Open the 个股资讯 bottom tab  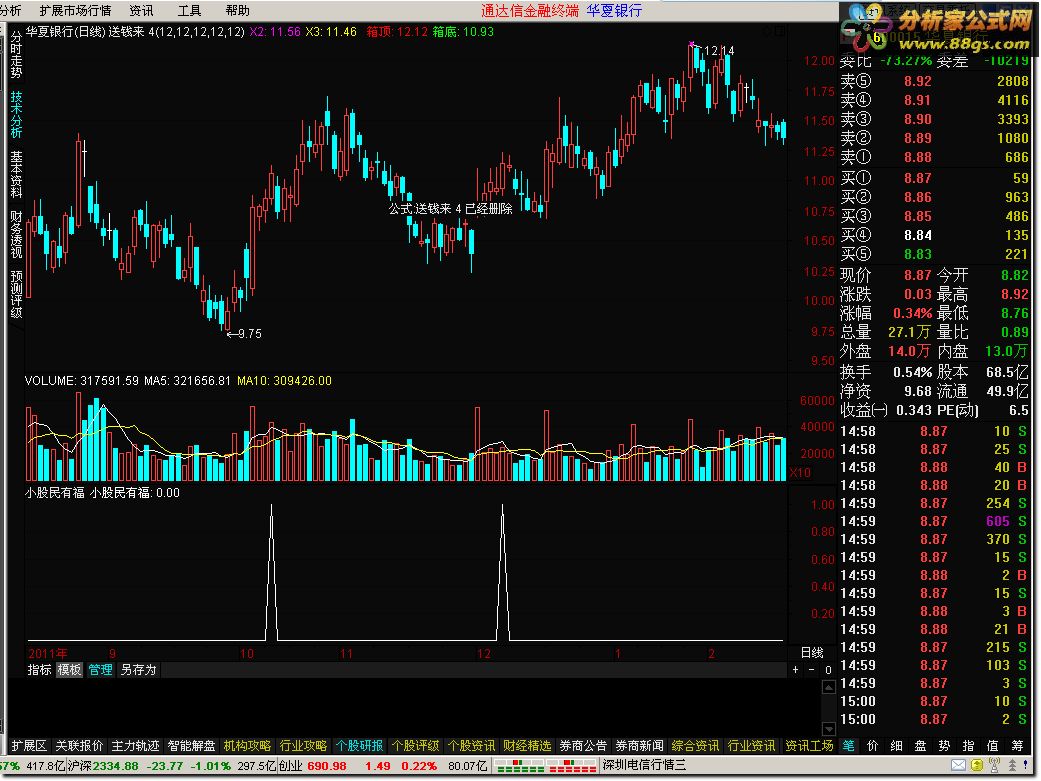(471, 746)
